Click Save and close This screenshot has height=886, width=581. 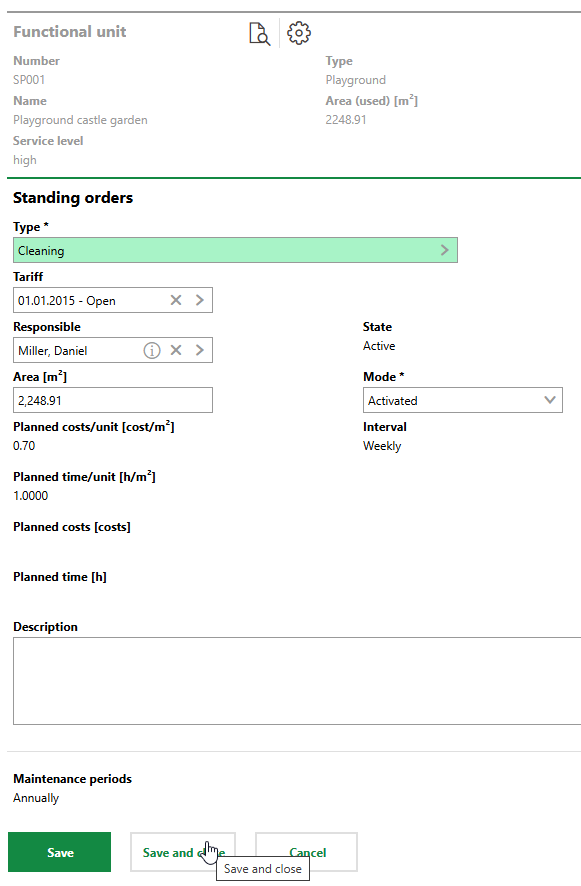[x=182, y=852]
